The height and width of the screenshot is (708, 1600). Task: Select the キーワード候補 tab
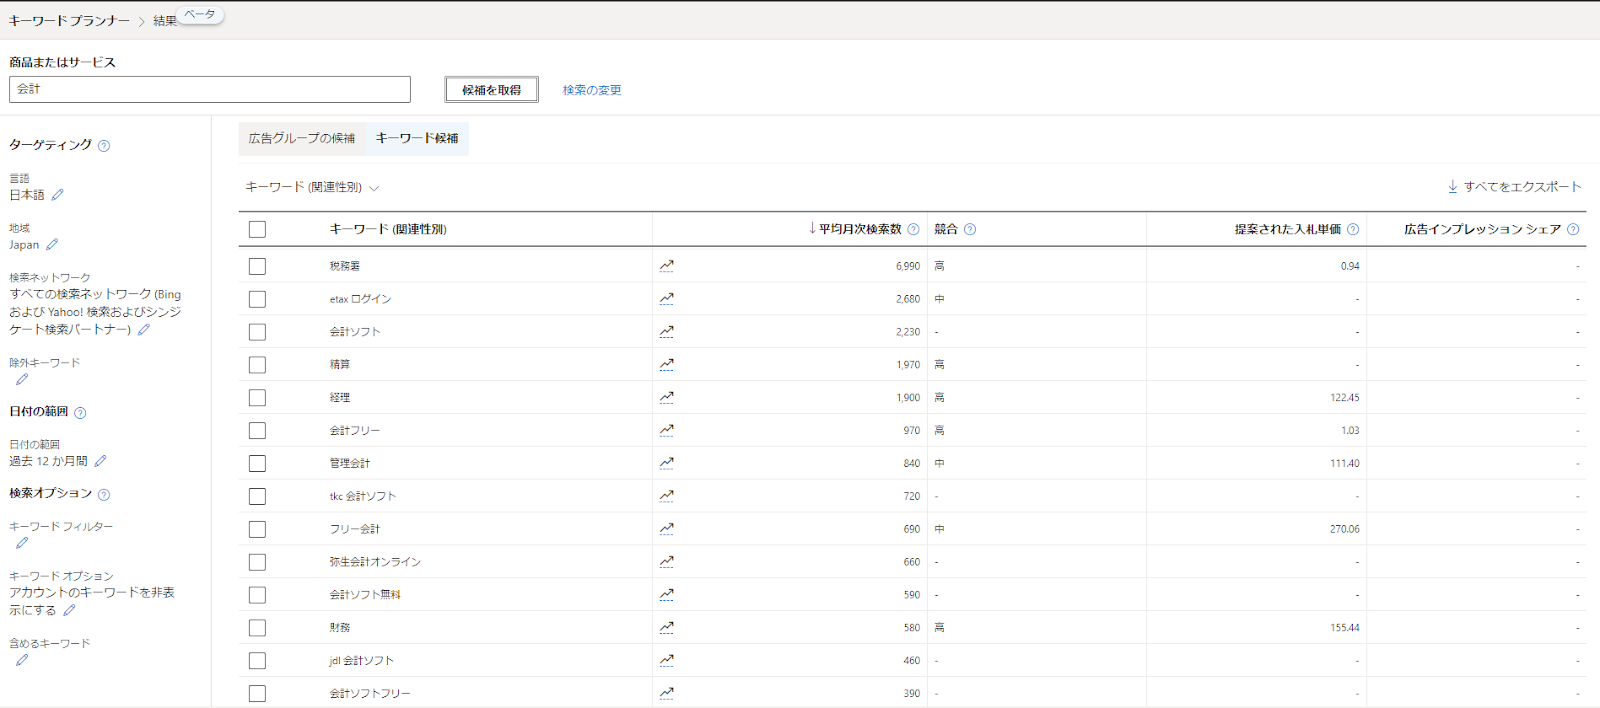417,139
